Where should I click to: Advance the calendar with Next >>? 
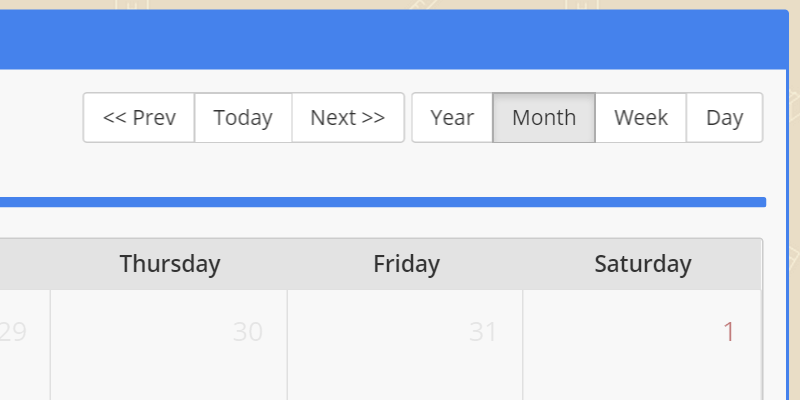(x=347, y=118)
